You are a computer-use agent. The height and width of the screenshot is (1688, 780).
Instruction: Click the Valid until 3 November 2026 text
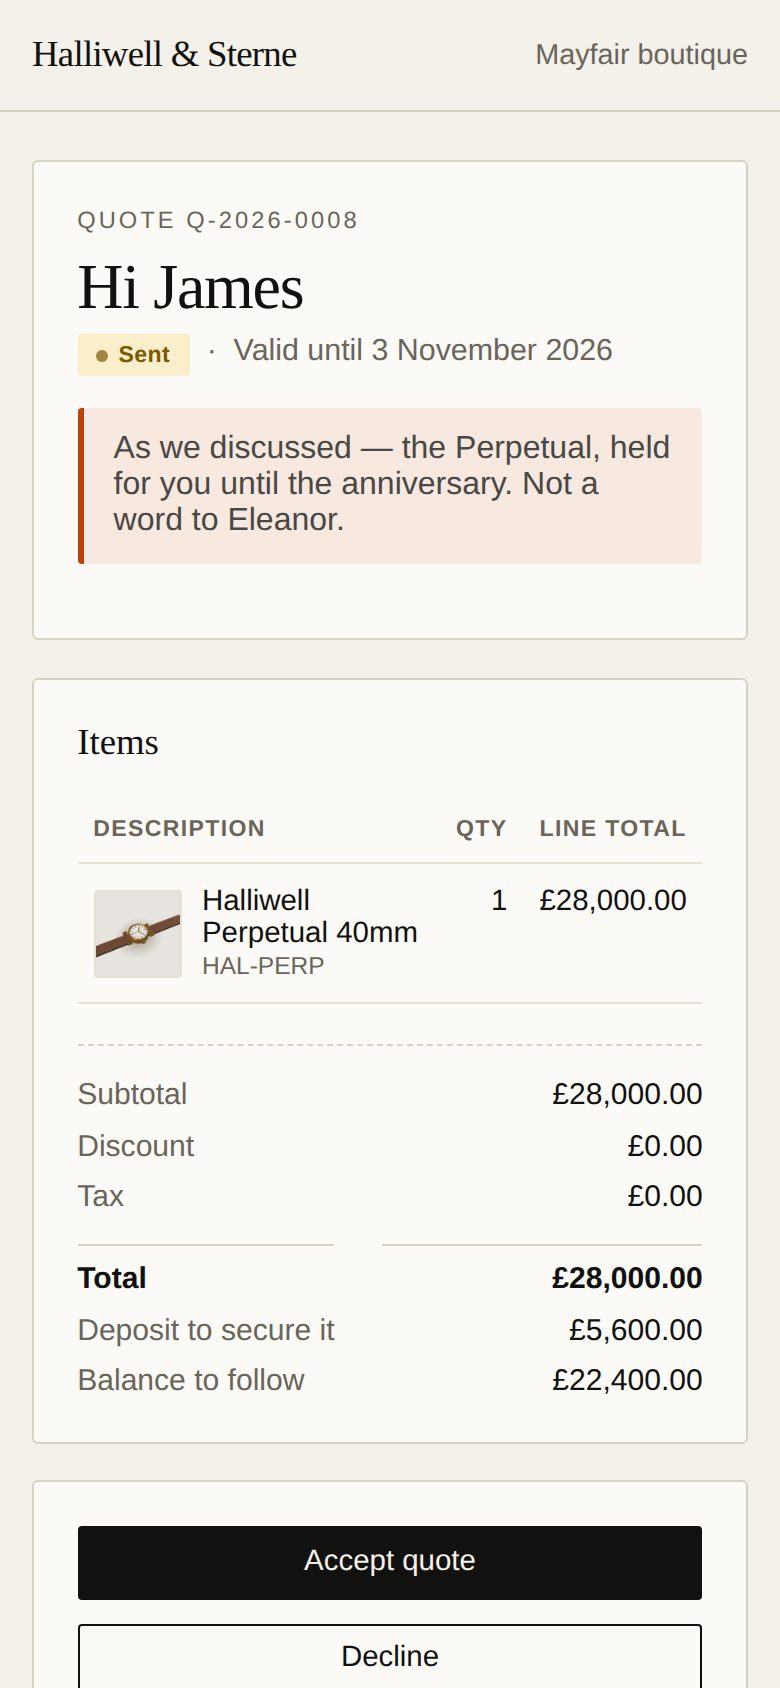click(423, 350)
